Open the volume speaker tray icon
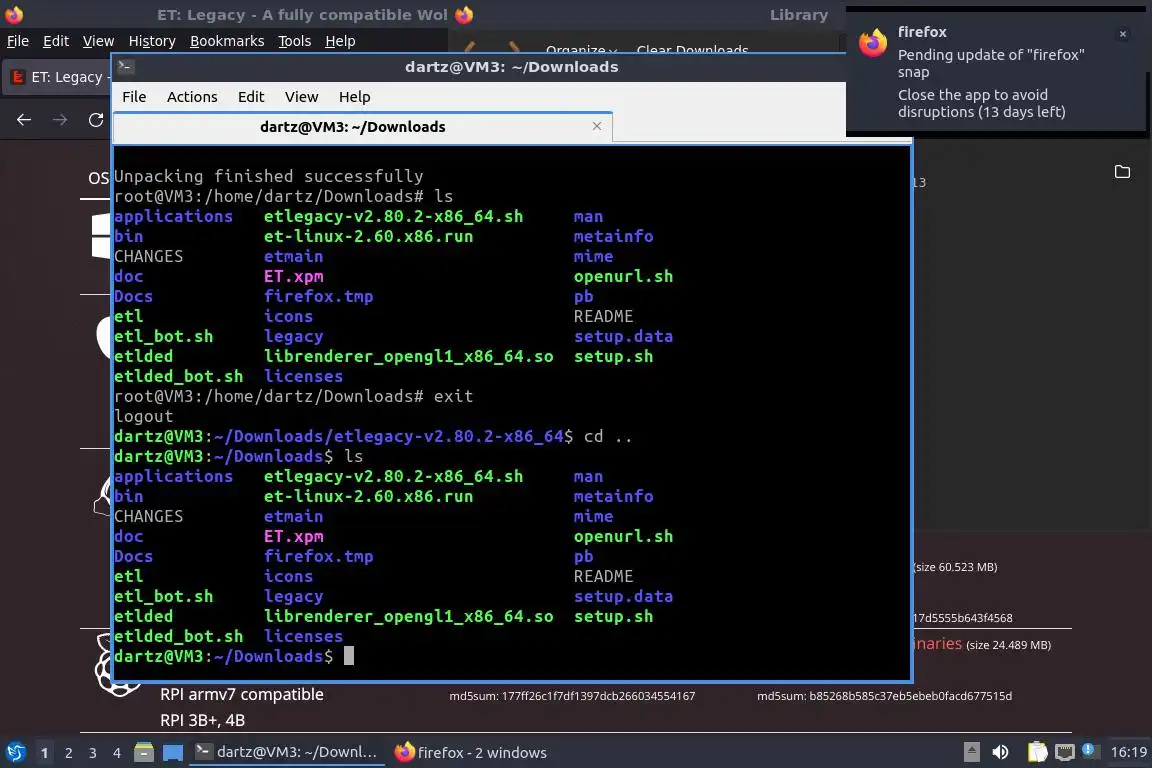Screen dimensions: 1152x768 [x=1000, y=752]
